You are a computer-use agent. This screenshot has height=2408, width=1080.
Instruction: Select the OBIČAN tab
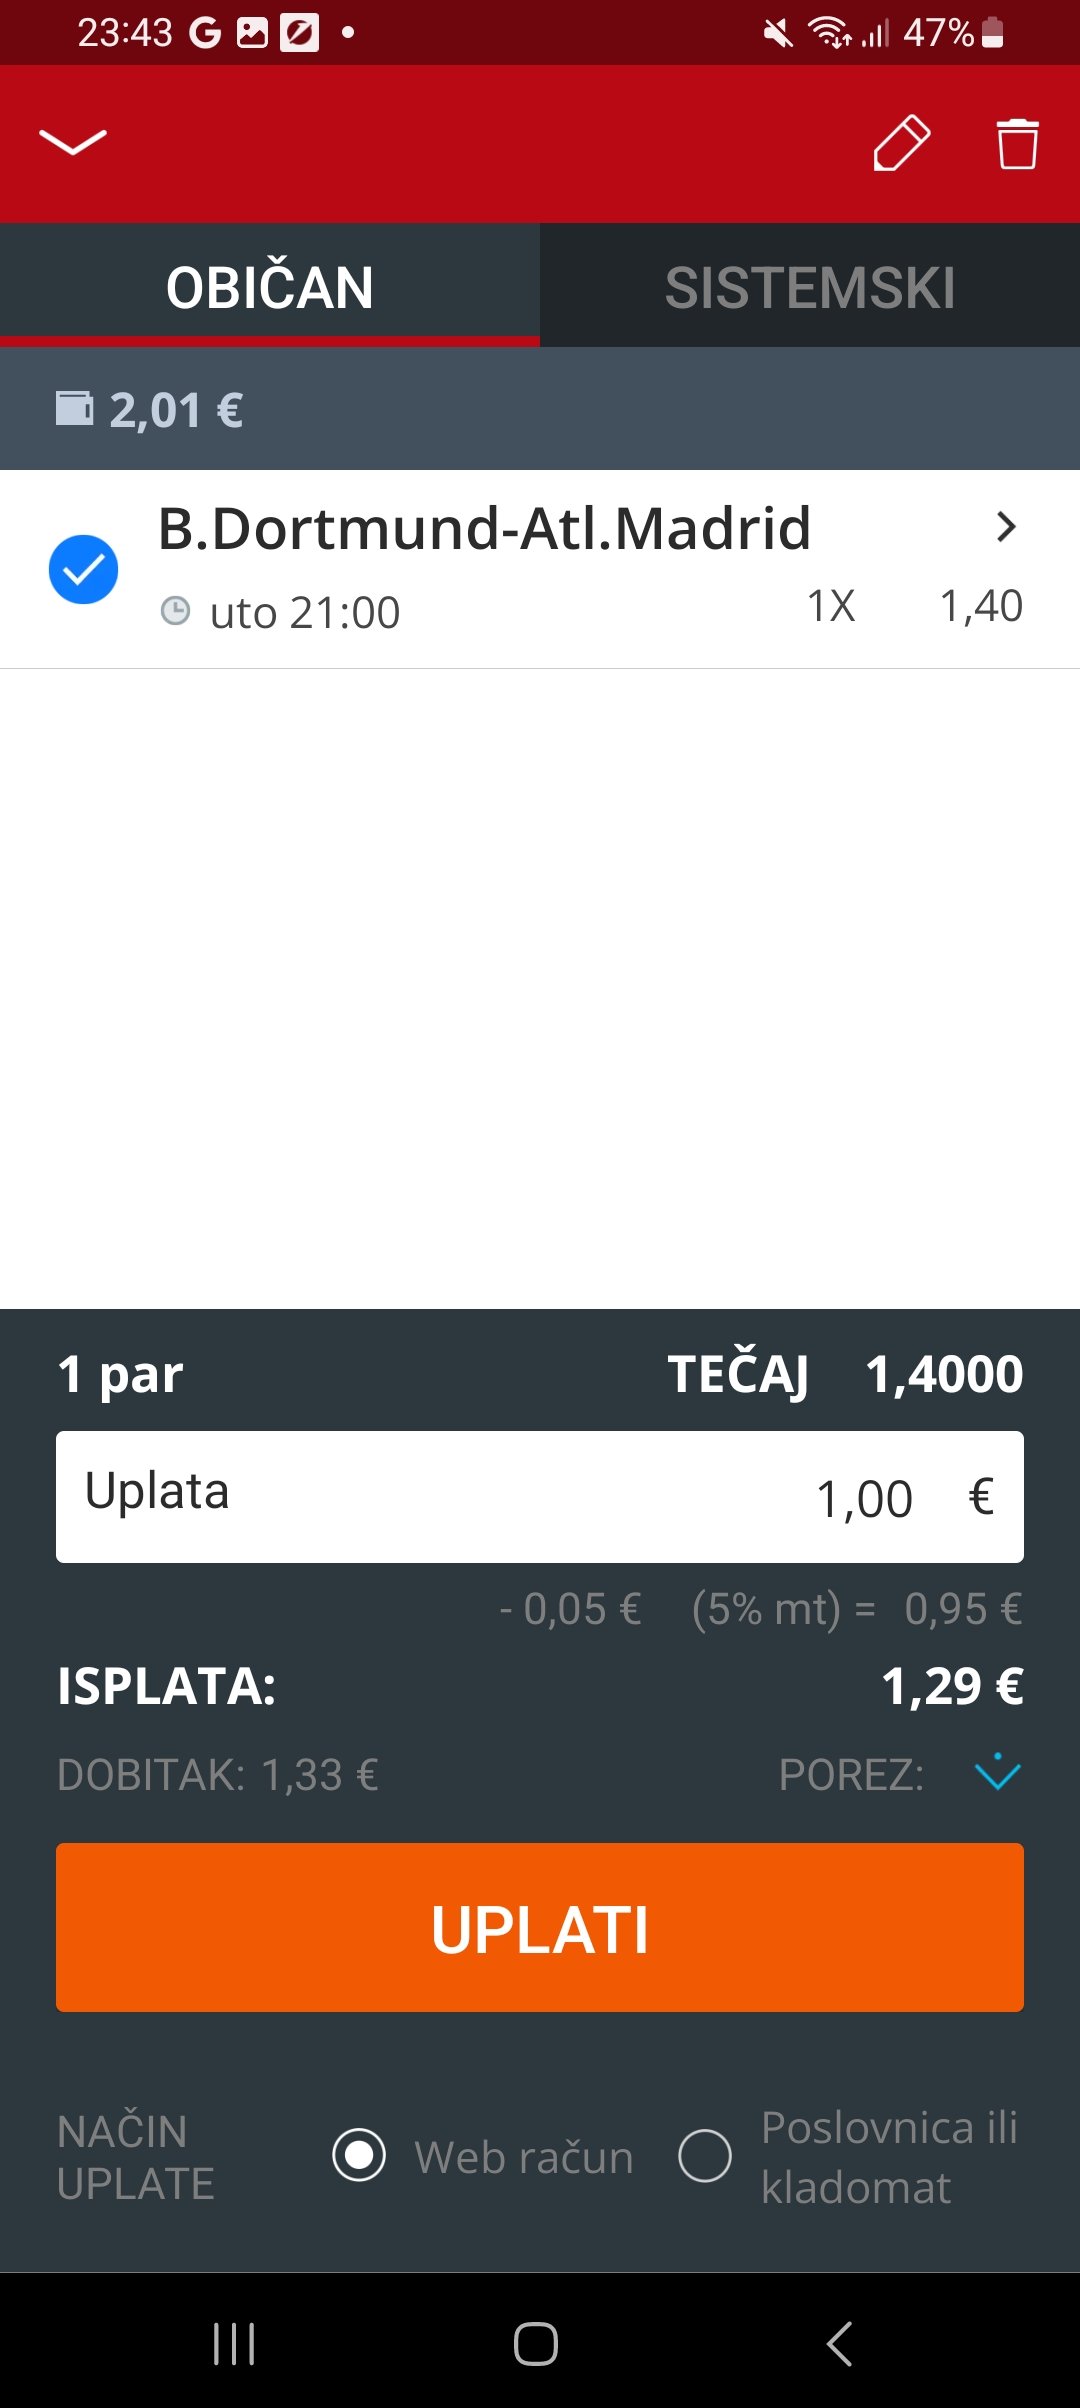click(270, 287)
